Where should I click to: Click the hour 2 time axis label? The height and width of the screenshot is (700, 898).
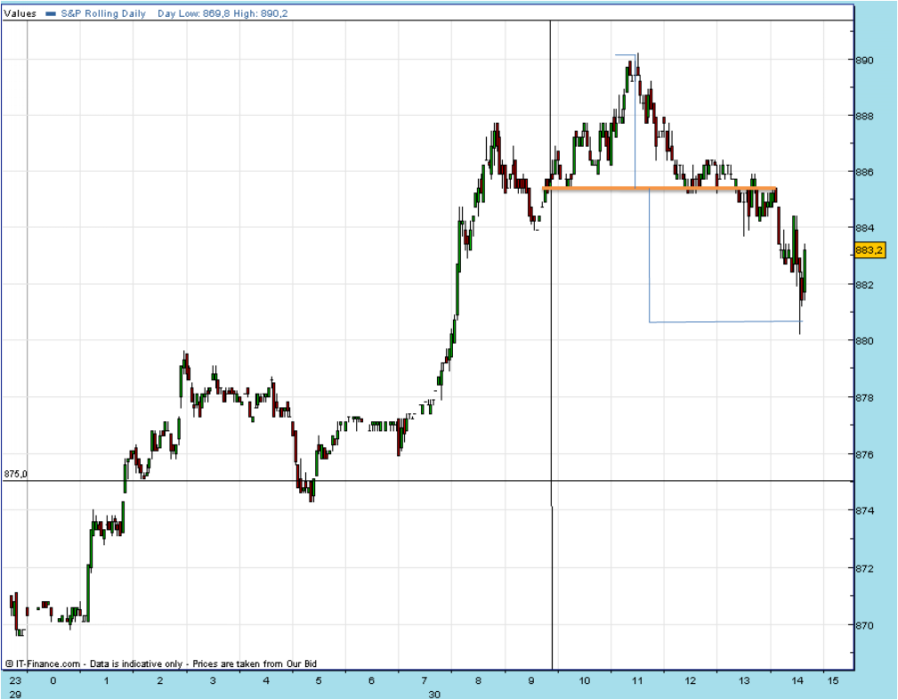(160, 681)
